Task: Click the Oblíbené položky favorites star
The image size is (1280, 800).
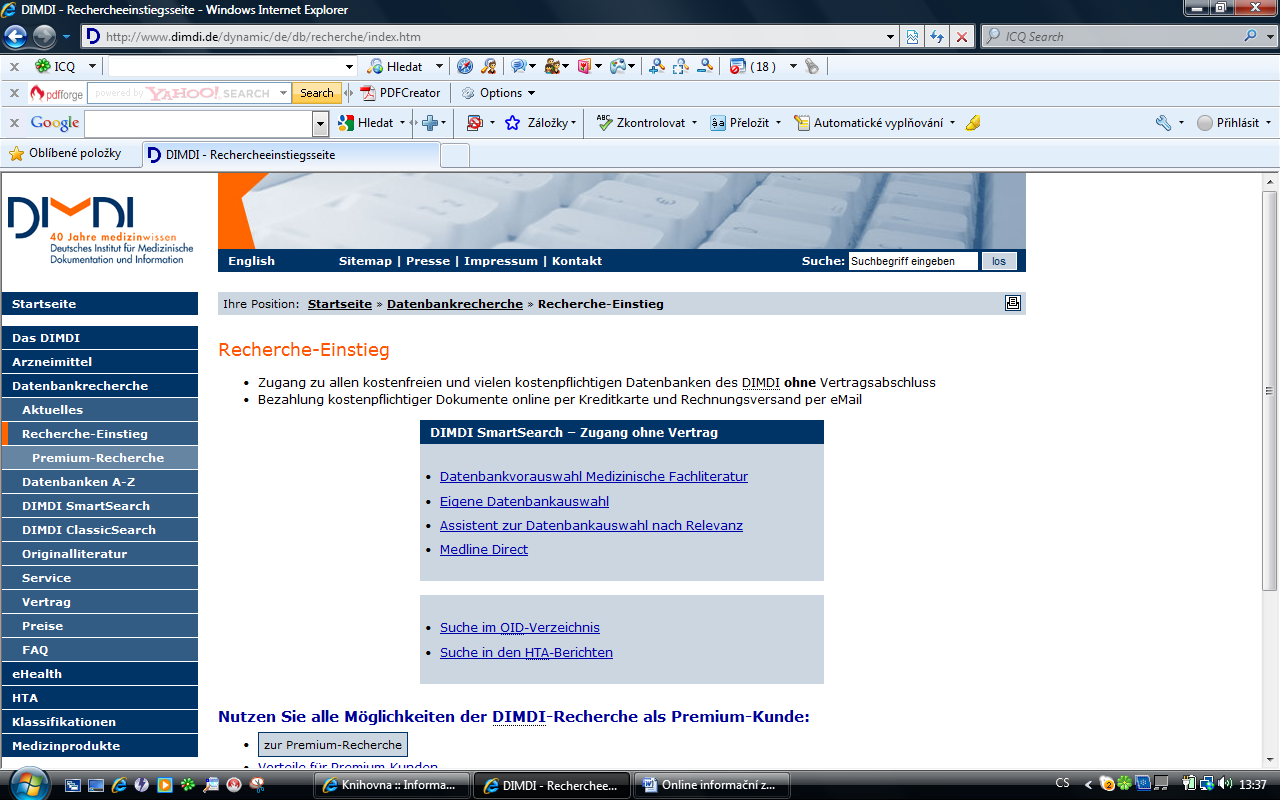Action: pyautogui.click(x=16, y=154)
